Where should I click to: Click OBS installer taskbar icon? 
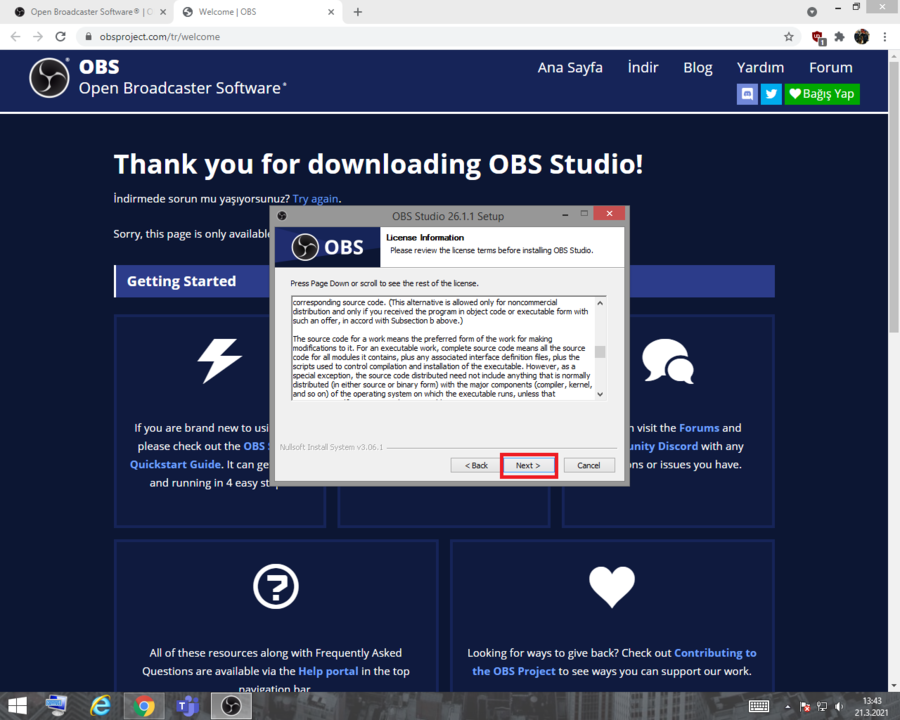231,706
